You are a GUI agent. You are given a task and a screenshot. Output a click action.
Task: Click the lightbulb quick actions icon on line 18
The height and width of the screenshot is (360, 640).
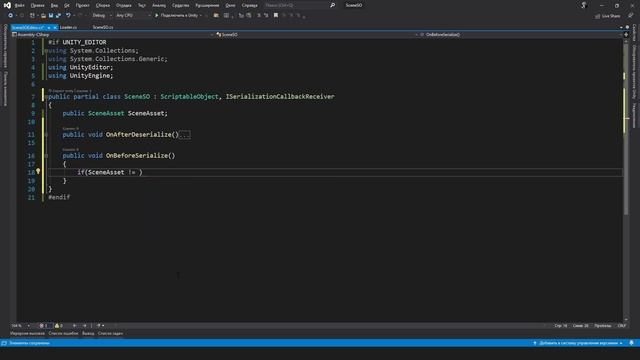point(38,172)
